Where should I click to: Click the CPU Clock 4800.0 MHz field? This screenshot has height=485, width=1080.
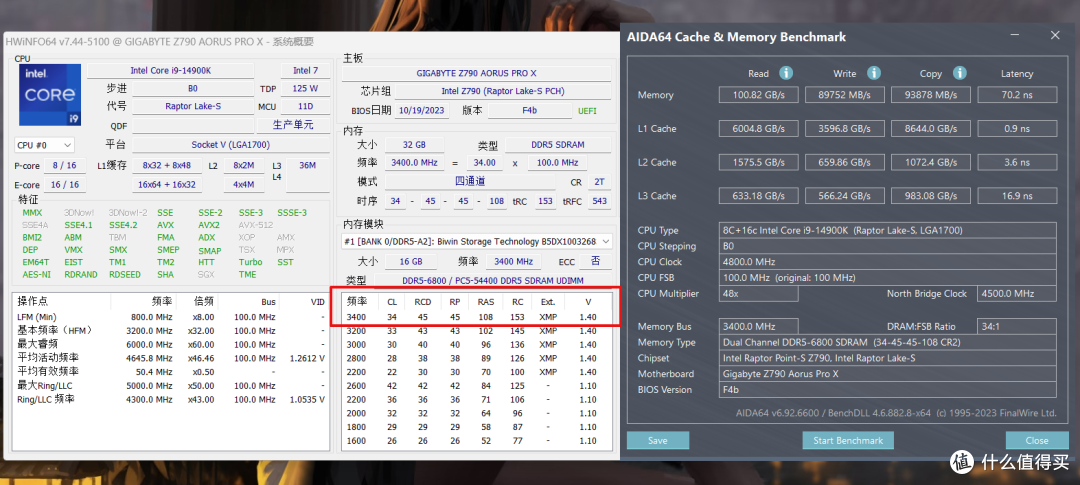coord(888,262)
